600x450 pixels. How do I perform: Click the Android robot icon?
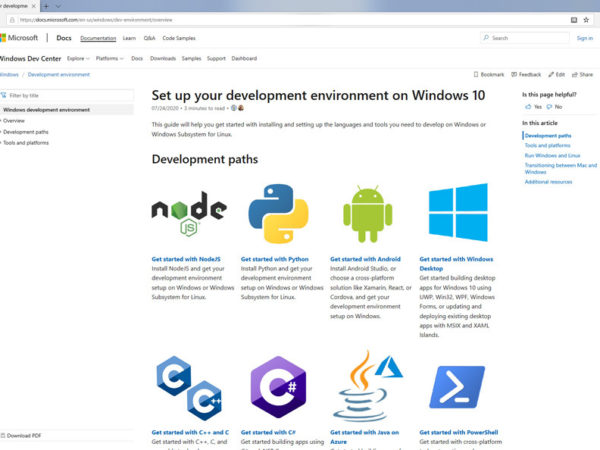click(x=368, y=212)
